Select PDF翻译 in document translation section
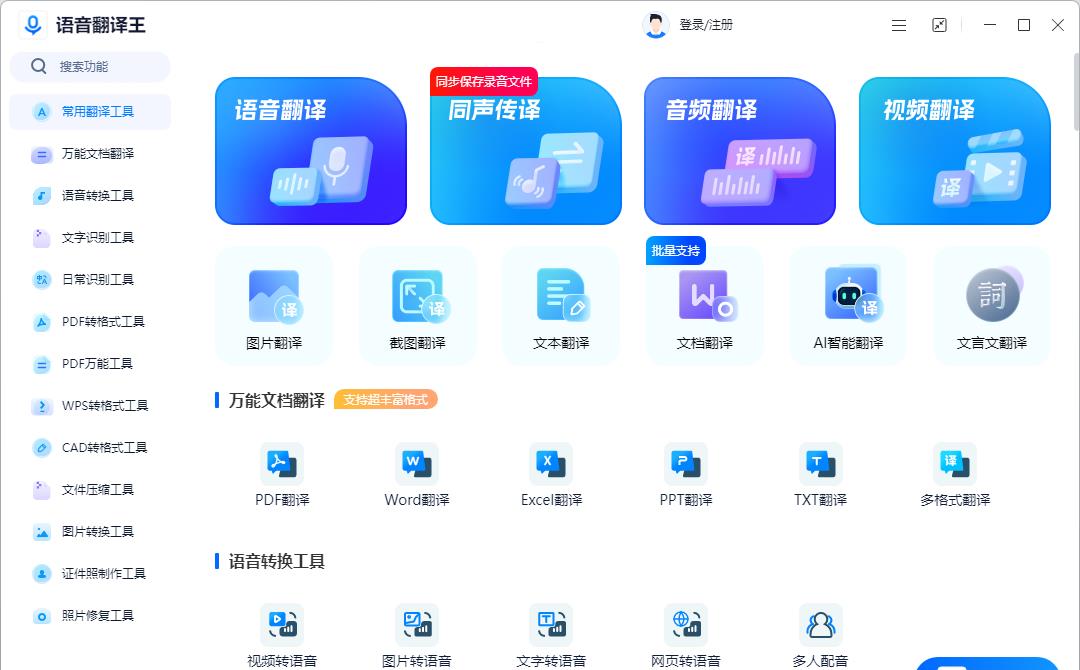This screenshot has width=1080, height=670. (x=282, y=473)
